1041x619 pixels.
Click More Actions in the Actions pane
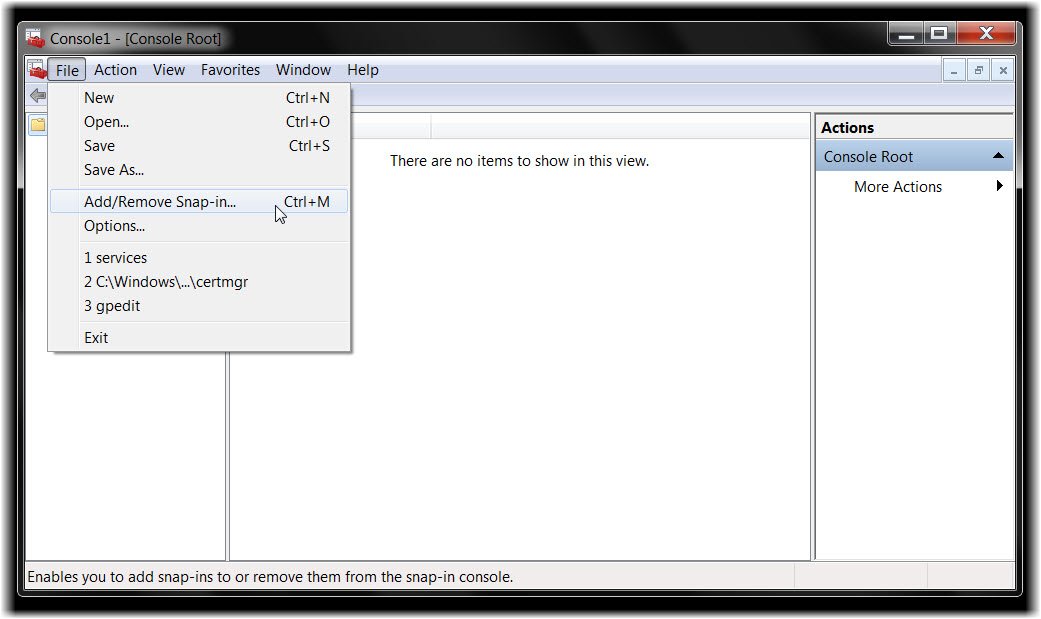pyautogui.click(x=898, y=187)
